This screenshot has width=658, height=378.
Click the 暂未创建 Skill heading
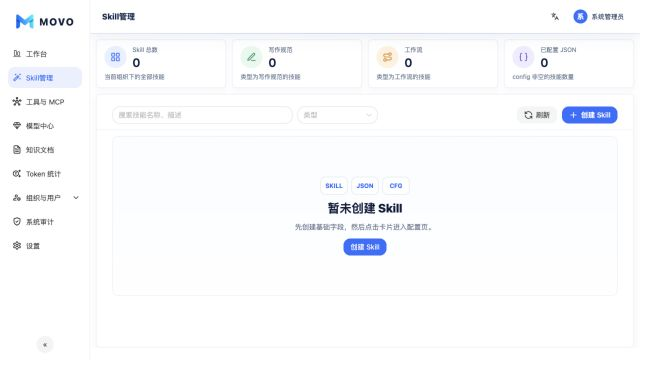pos(365,208)
